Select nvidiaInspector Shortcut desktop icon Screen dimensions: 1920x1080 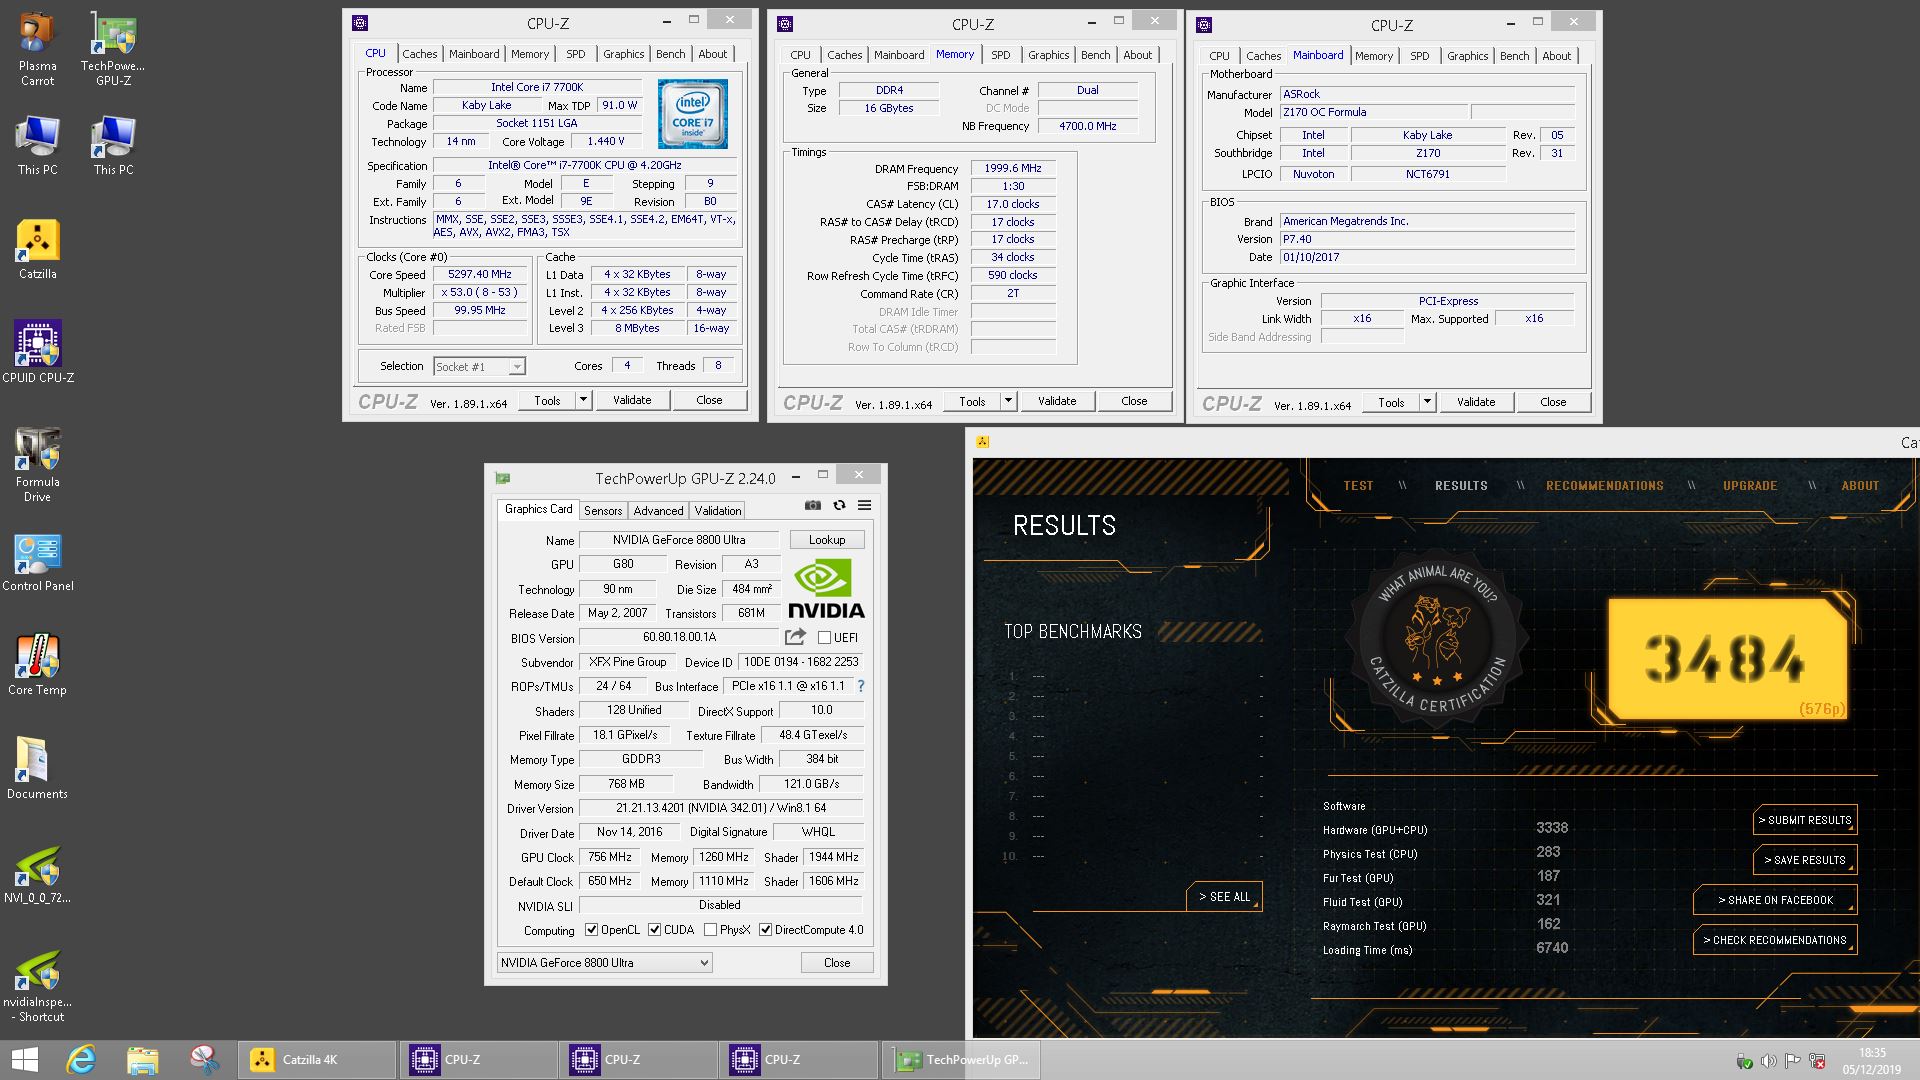click(x=38, y=986)
